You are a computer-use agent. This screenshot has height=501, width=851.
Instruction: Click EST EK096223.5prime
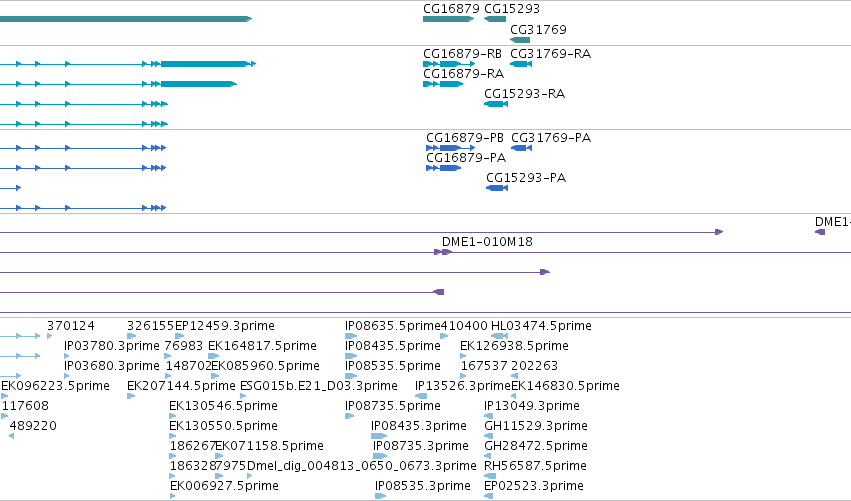click(x=55, y=386)
